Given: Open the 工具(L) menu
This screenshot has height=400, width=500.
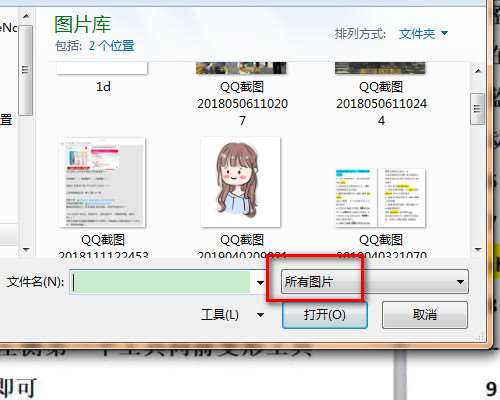Looking at the screenshot, I should coord(232,315).
